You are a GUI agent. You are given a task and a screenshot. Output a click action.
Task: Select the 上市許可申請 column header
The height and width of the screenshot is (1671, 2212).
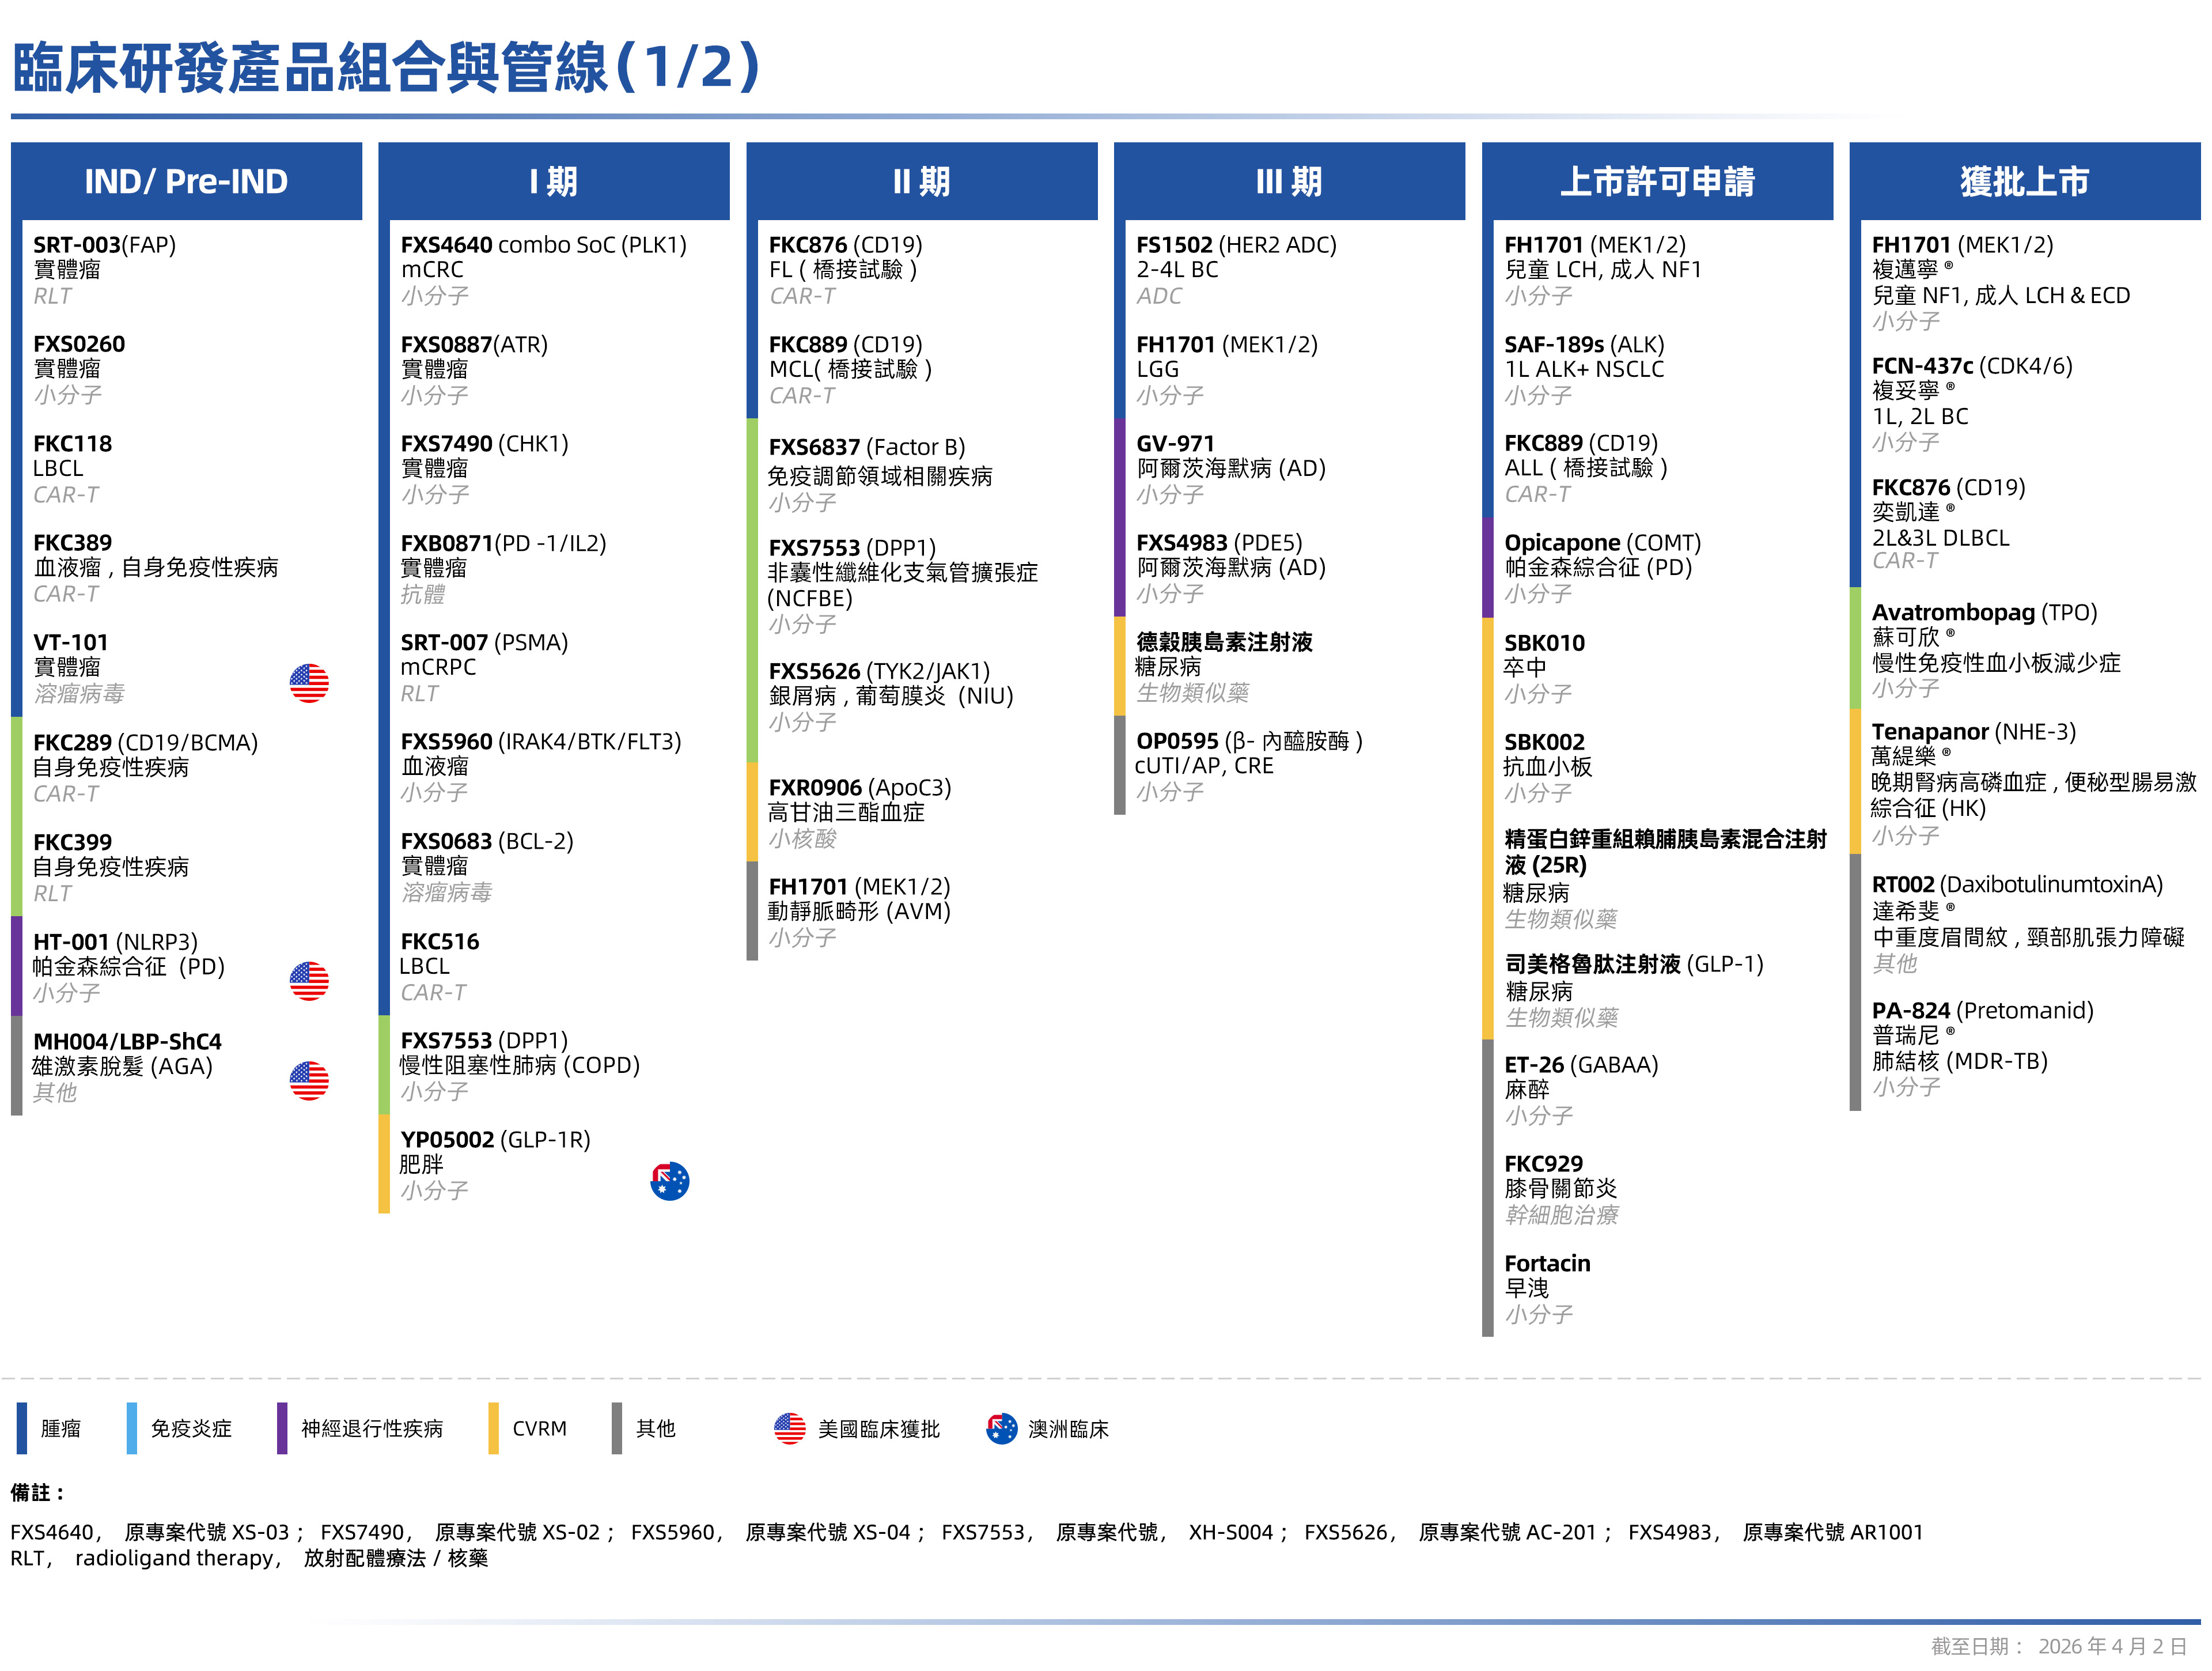point(1657,181)
